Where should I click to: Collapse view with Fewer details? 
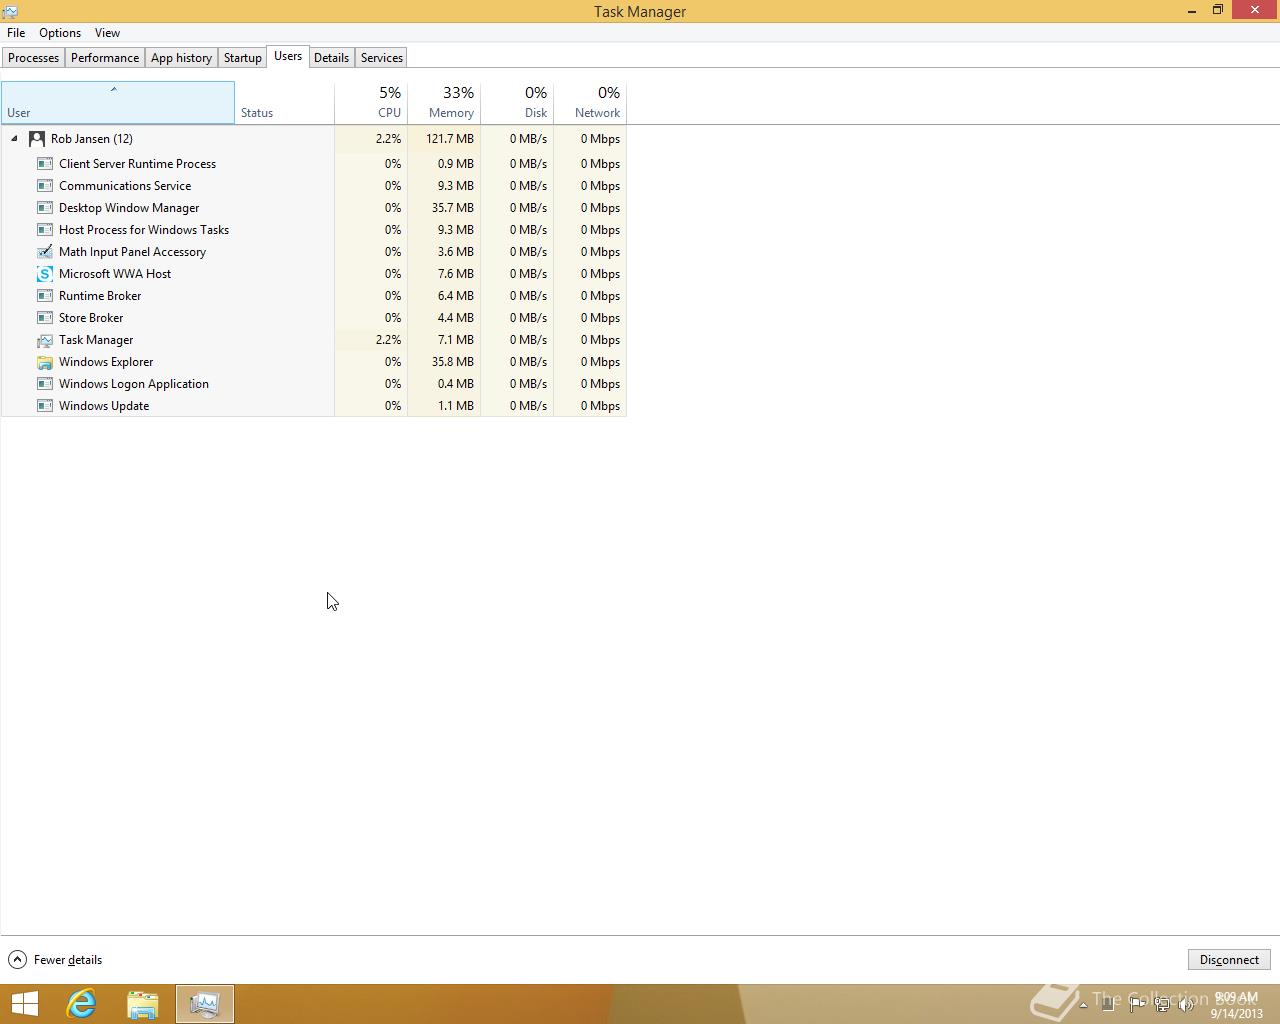[x=56, y=960]
